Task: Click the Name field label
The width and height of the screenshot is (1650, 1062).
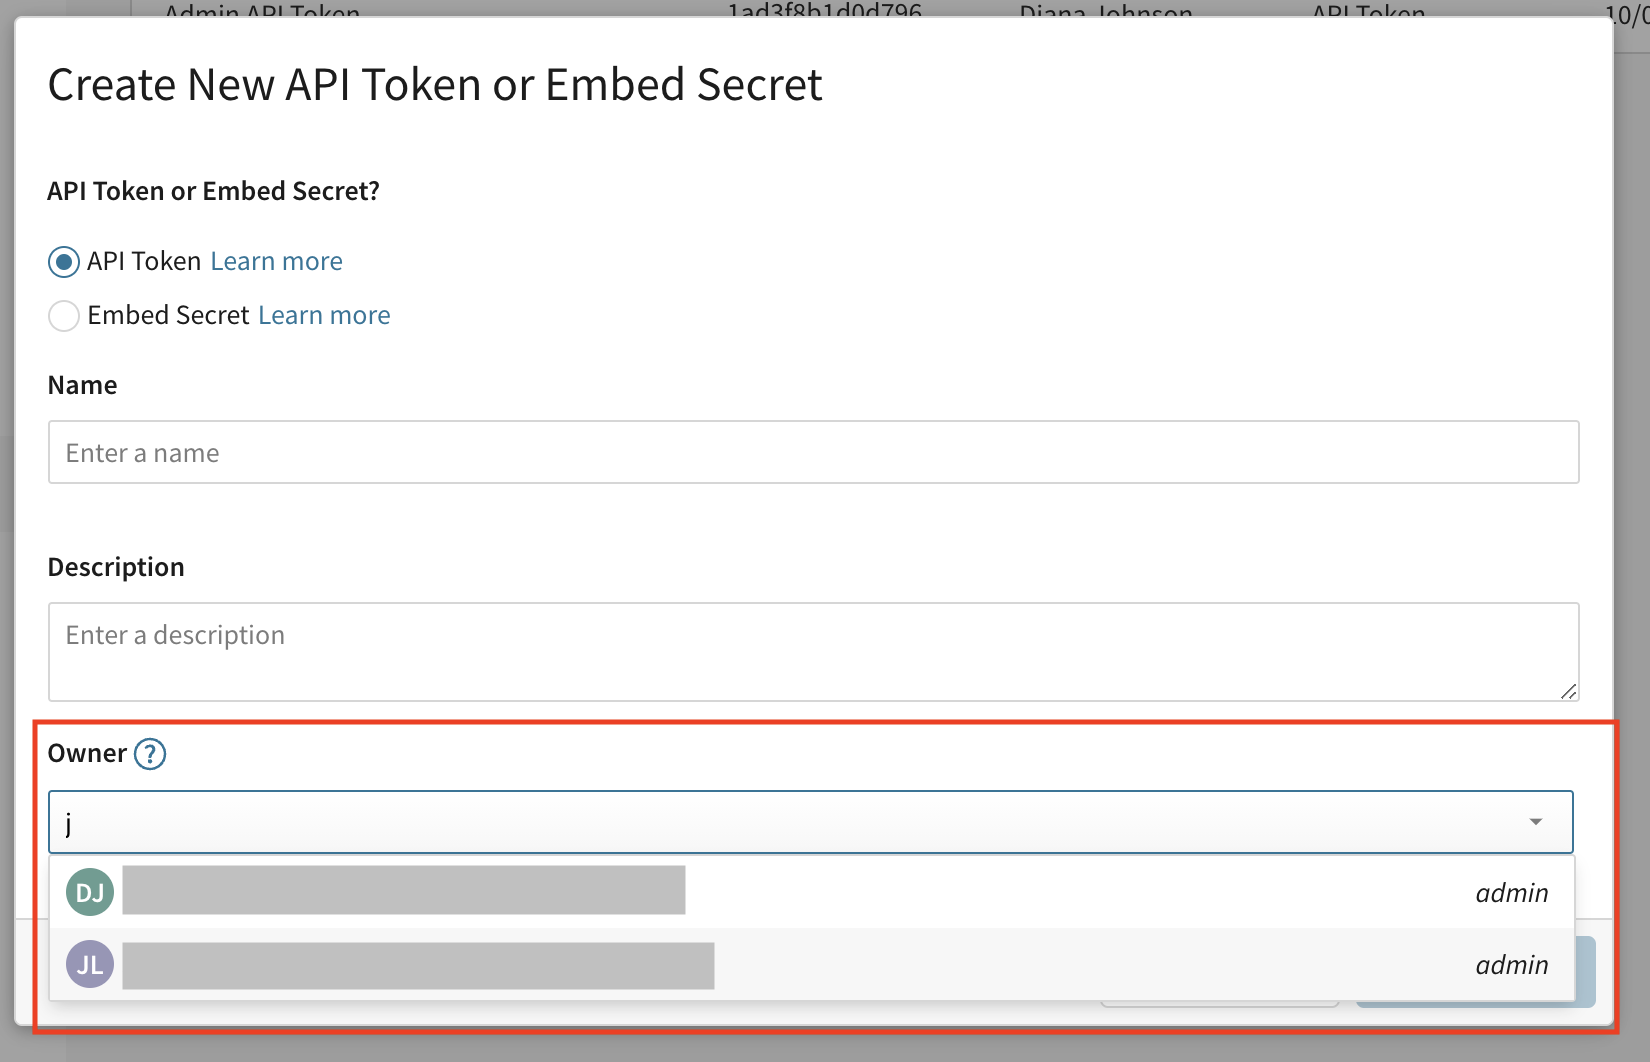Action: point(82,386)
